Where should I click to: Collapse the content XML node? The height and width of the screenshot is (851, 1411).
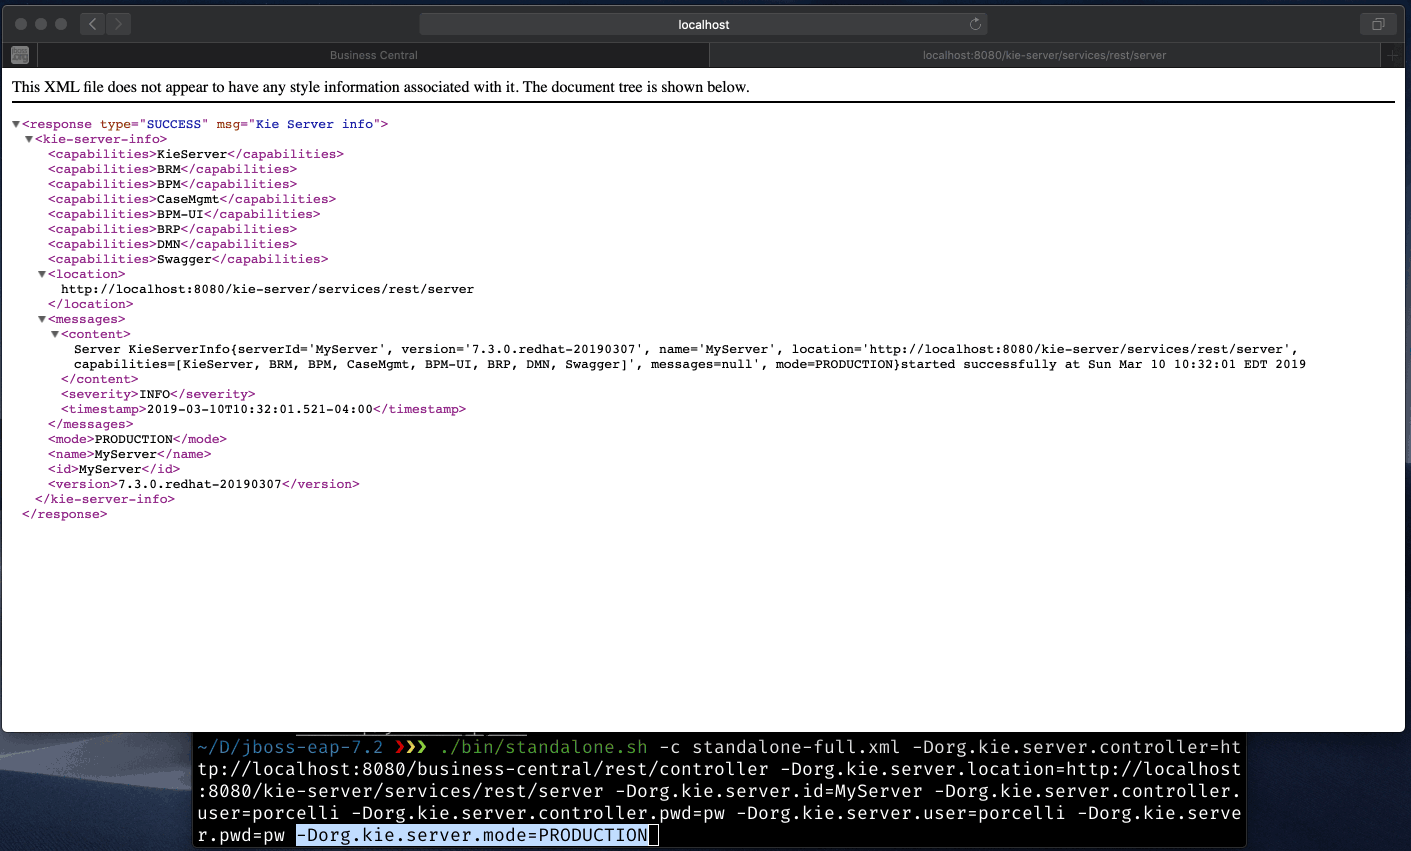point(55,334)
